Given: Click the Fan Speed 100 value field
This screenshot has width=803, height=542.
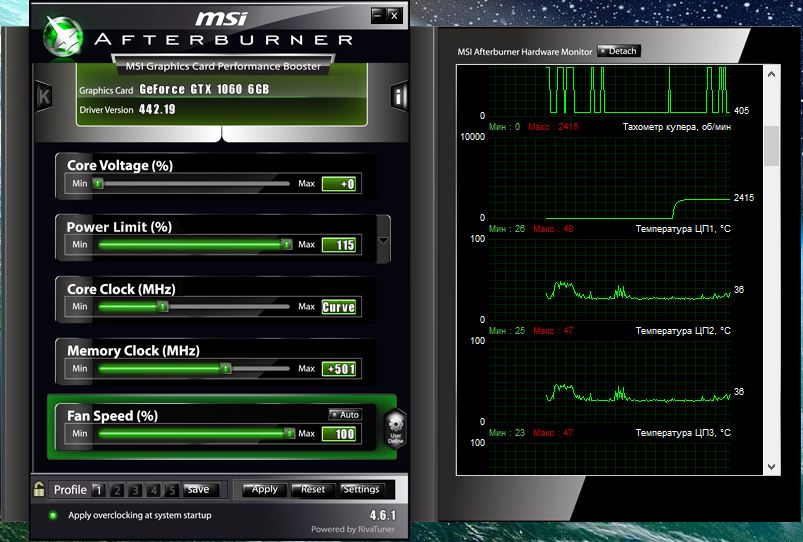Looking at the screenshot, I should click(341, 434).
